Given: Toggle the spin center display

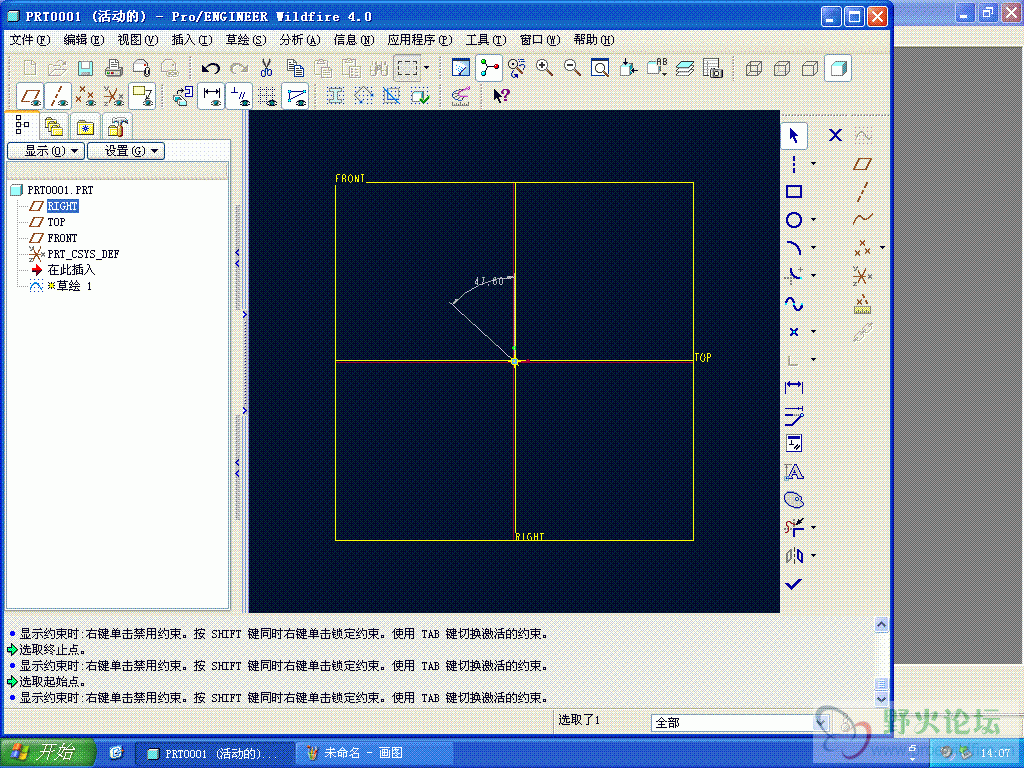Looking at the screenshot, I should point(488,67).
